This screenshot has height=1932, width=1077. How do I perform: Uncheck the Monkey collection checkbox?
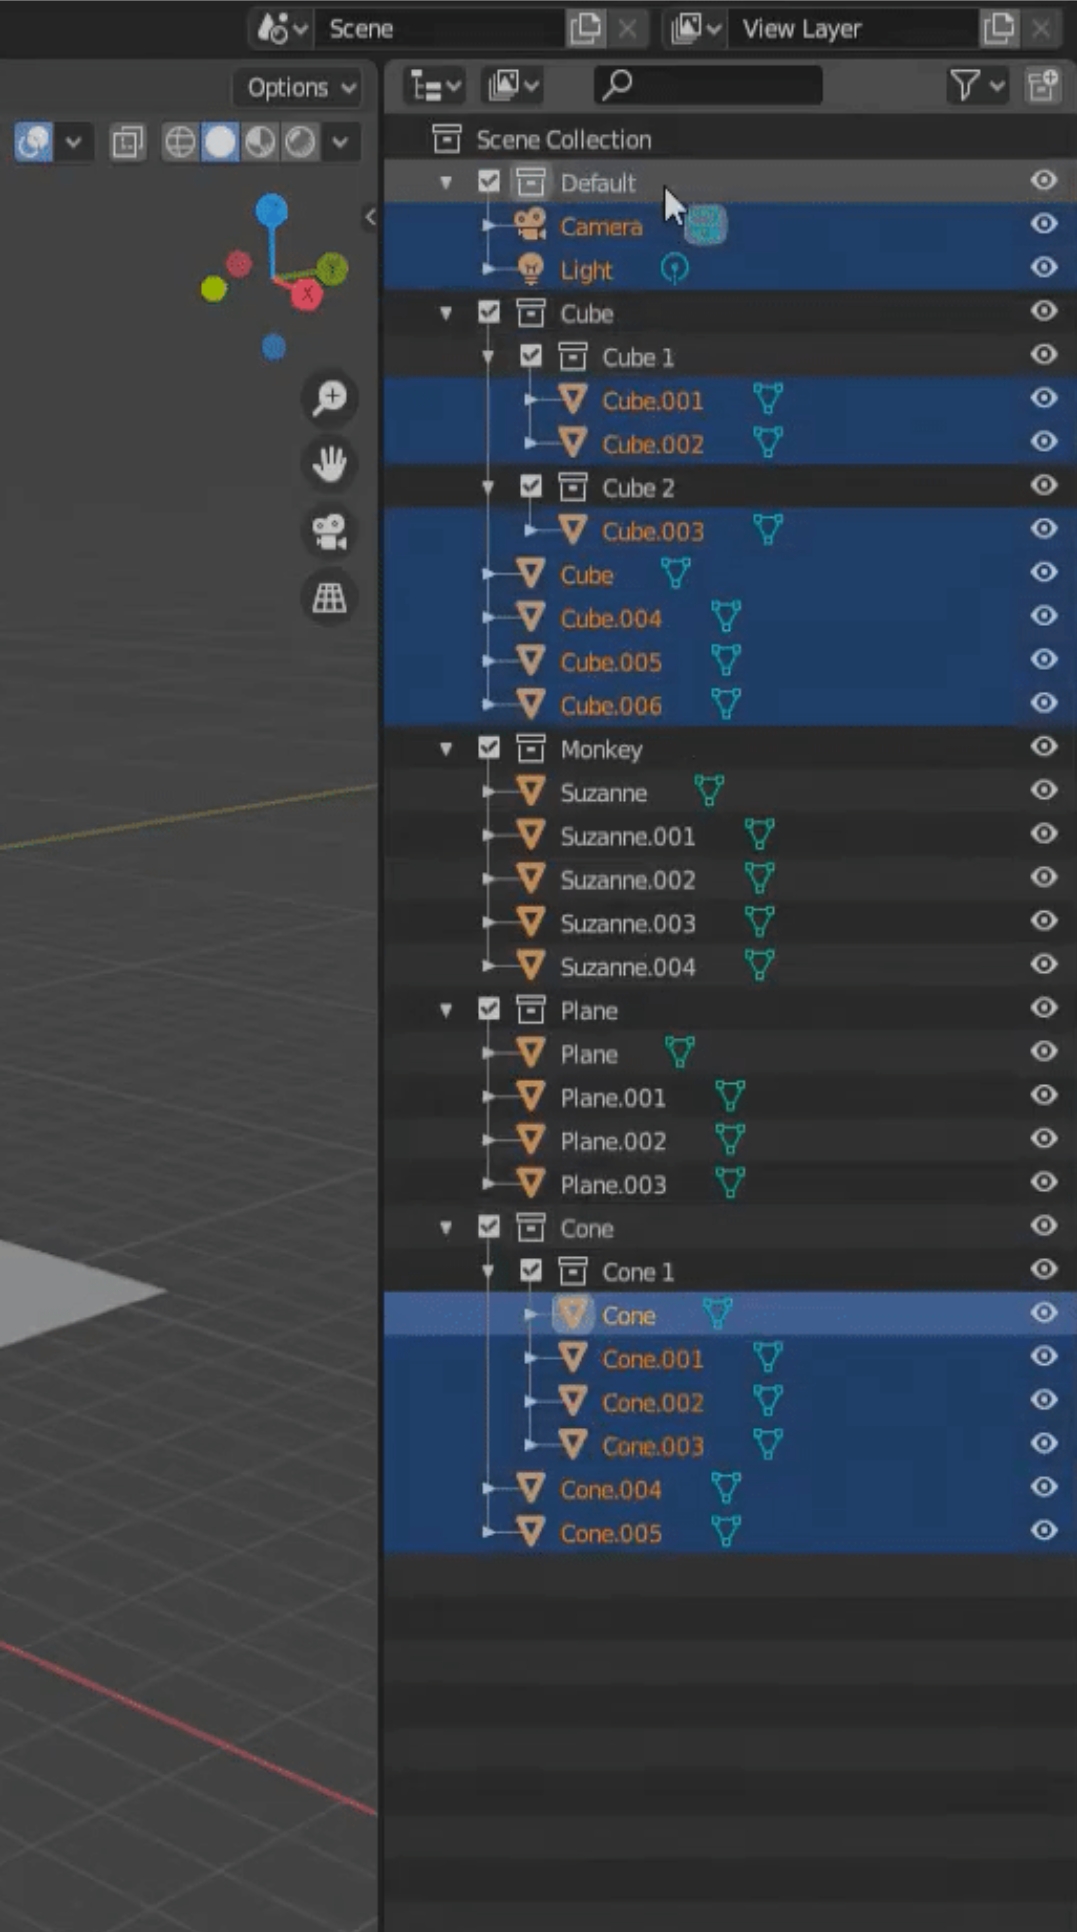488,747
